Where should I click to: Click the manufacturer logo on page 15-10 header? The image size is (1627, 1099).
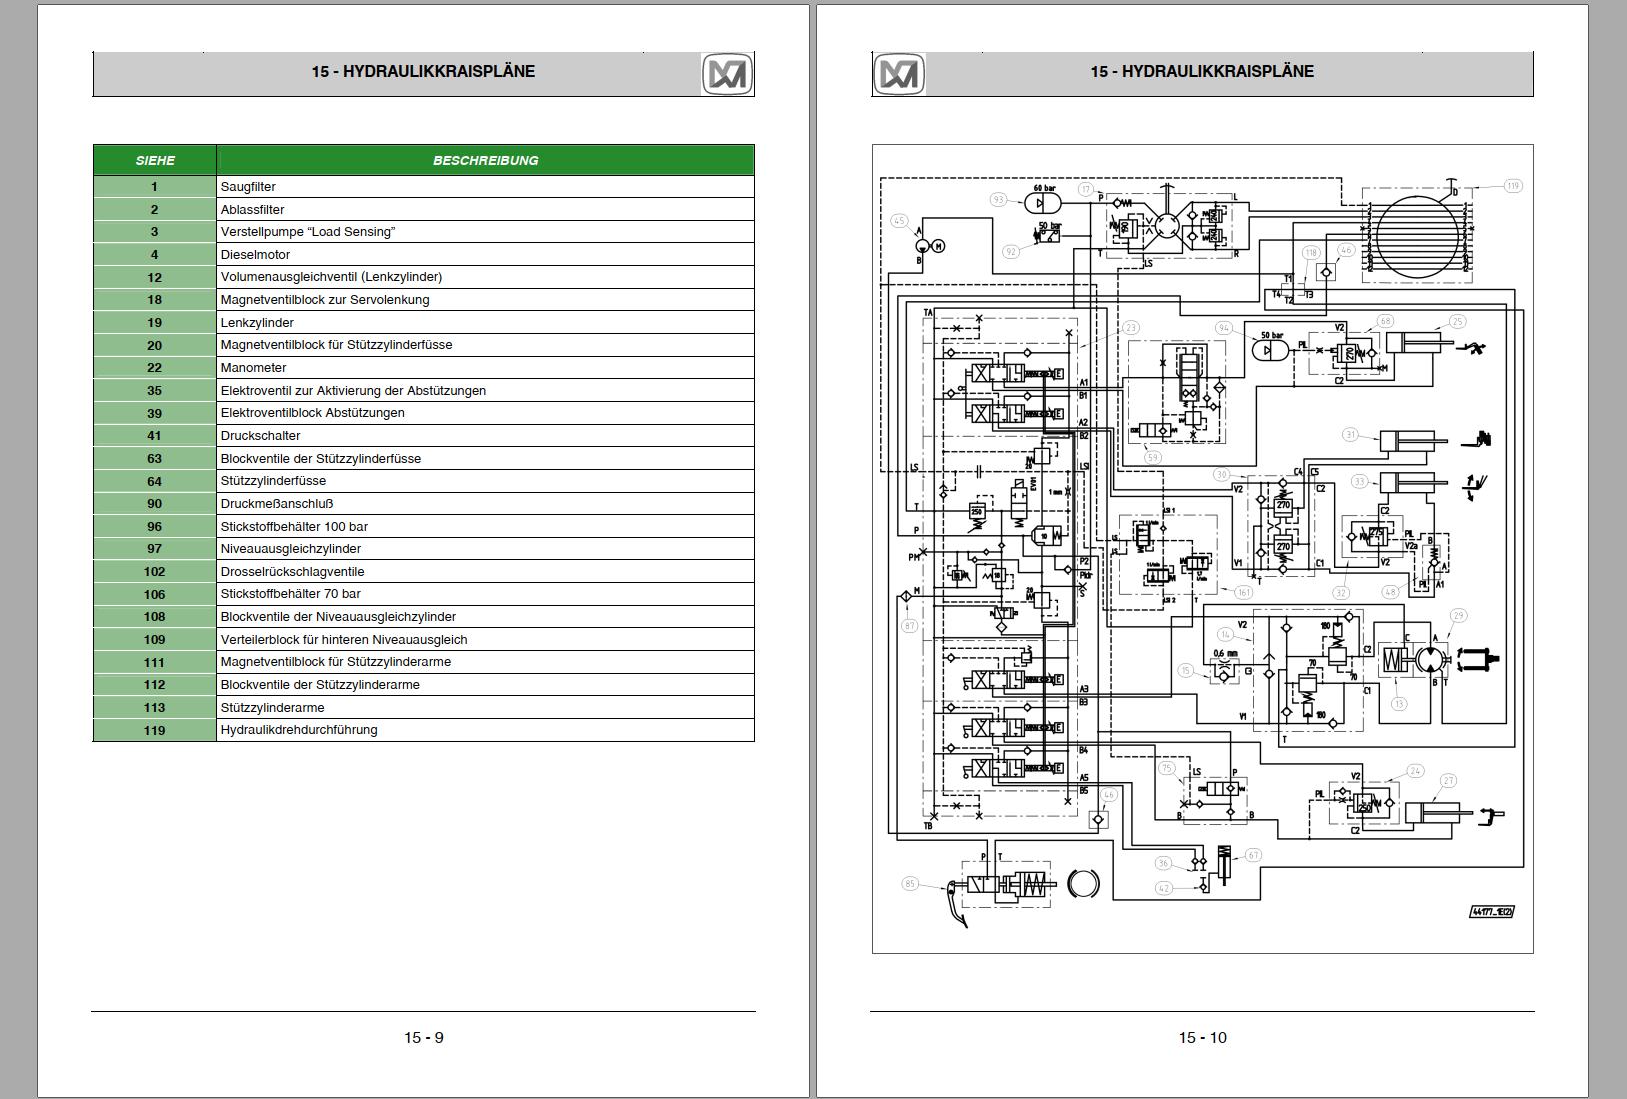click(x=902, y=71)
